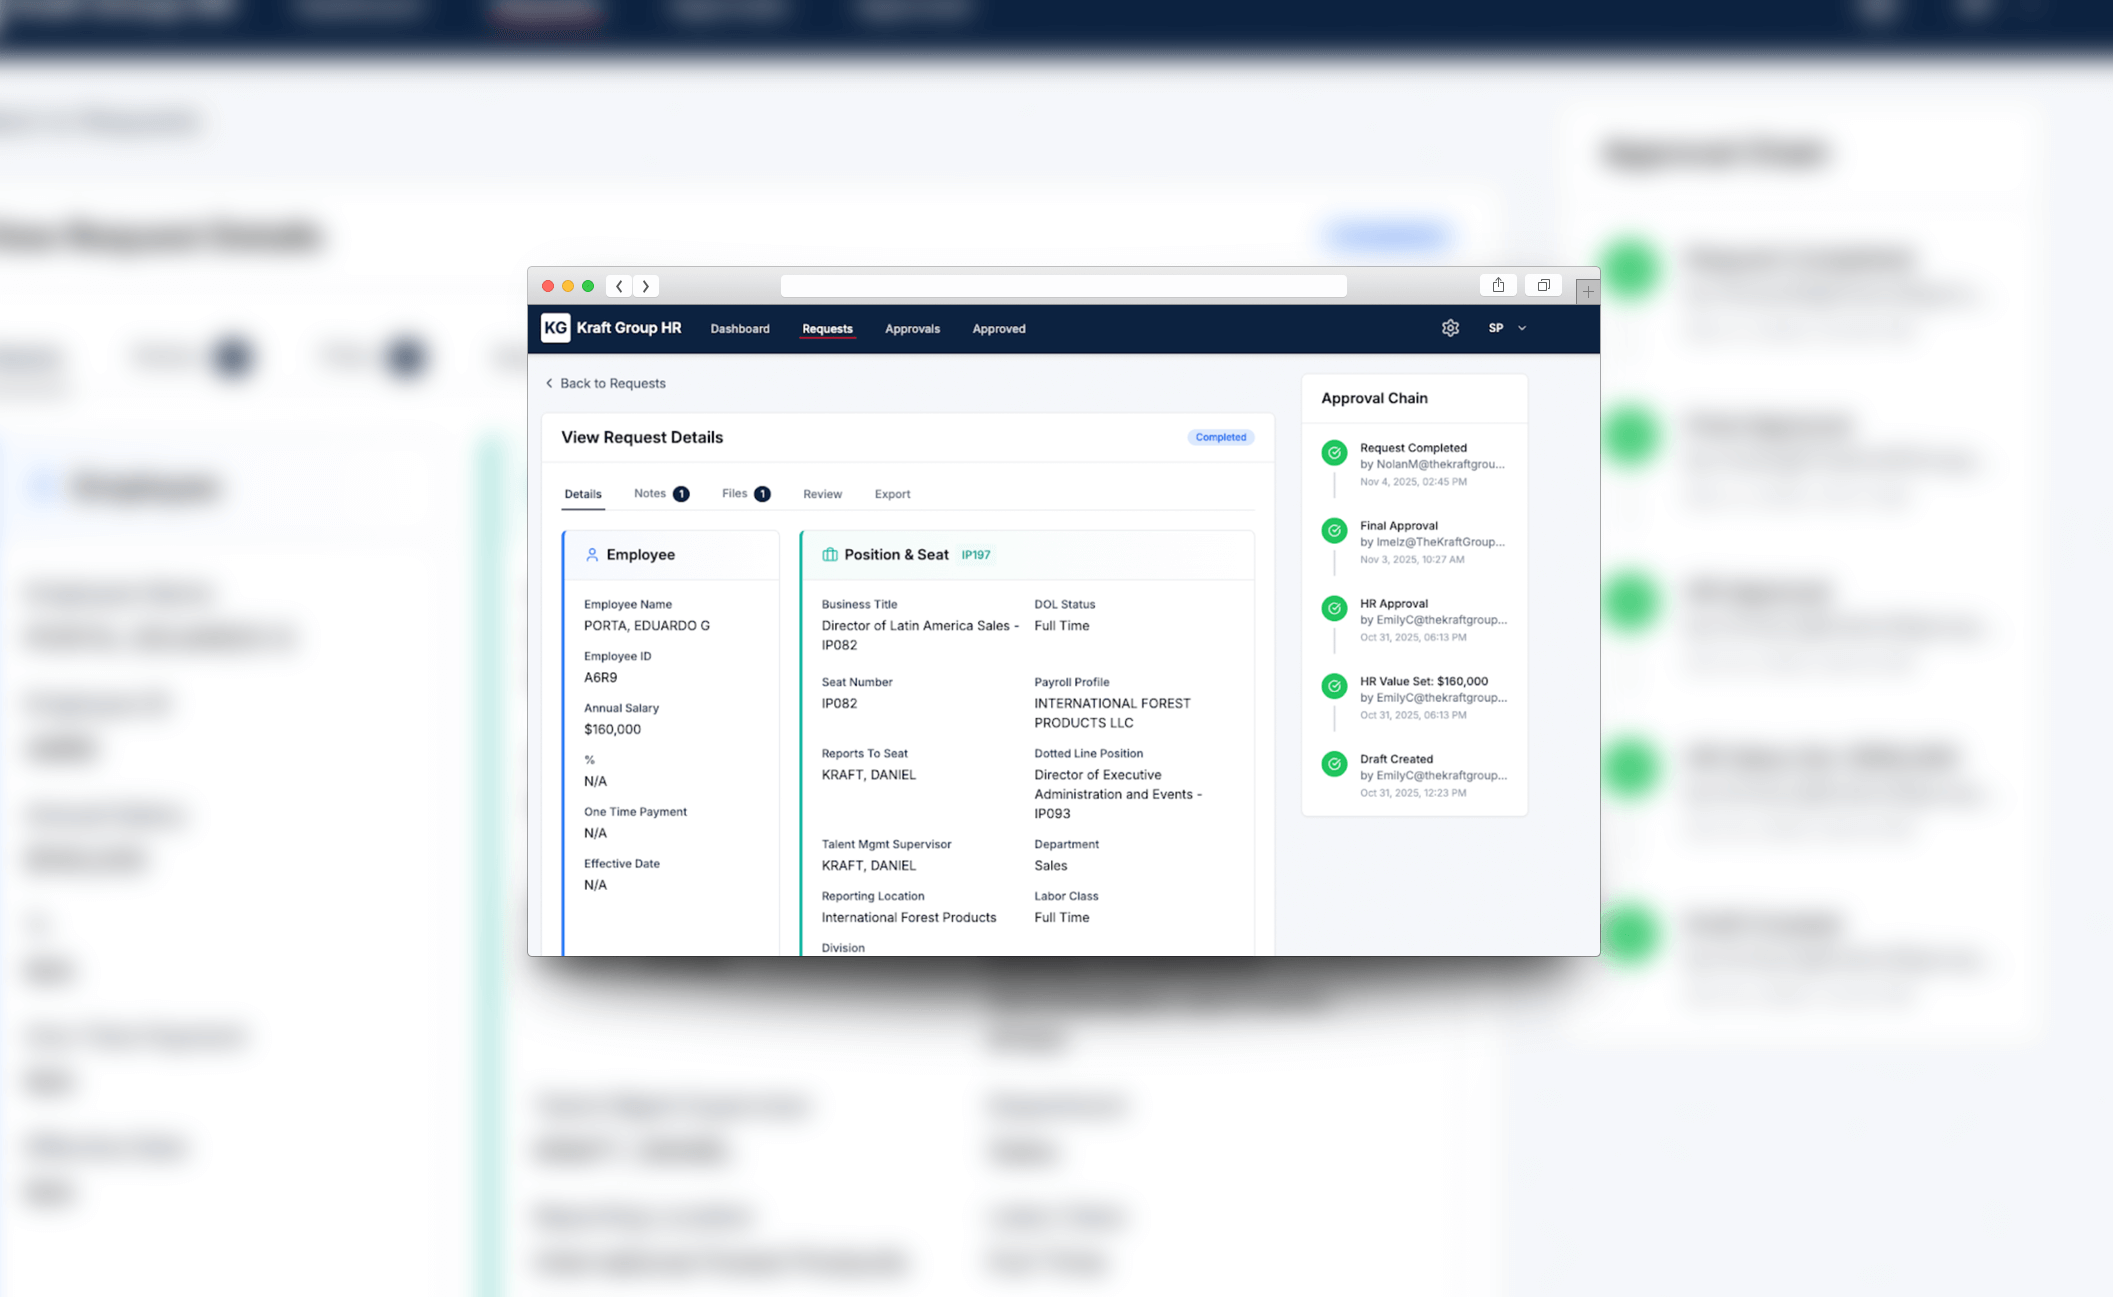The width and height of the screenshot is (2113, 1297).
Task: Go back with browser back arrow
Action: pyautogui.click(x=619, y=286)
